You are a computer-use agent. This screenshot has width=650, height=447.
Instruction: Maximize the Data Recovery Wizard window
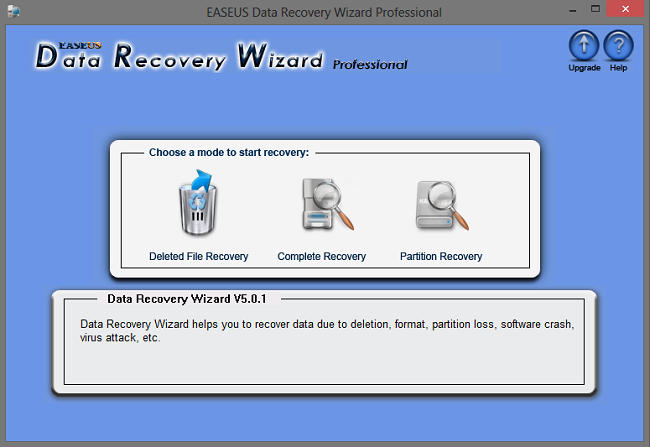[595, 9]
